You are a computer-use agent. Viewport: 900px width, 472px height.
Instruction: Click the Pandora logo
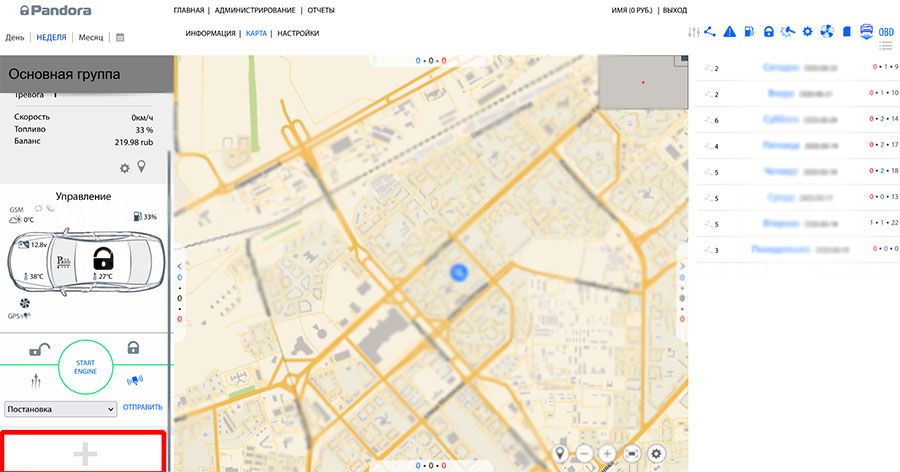pos(55,10)
